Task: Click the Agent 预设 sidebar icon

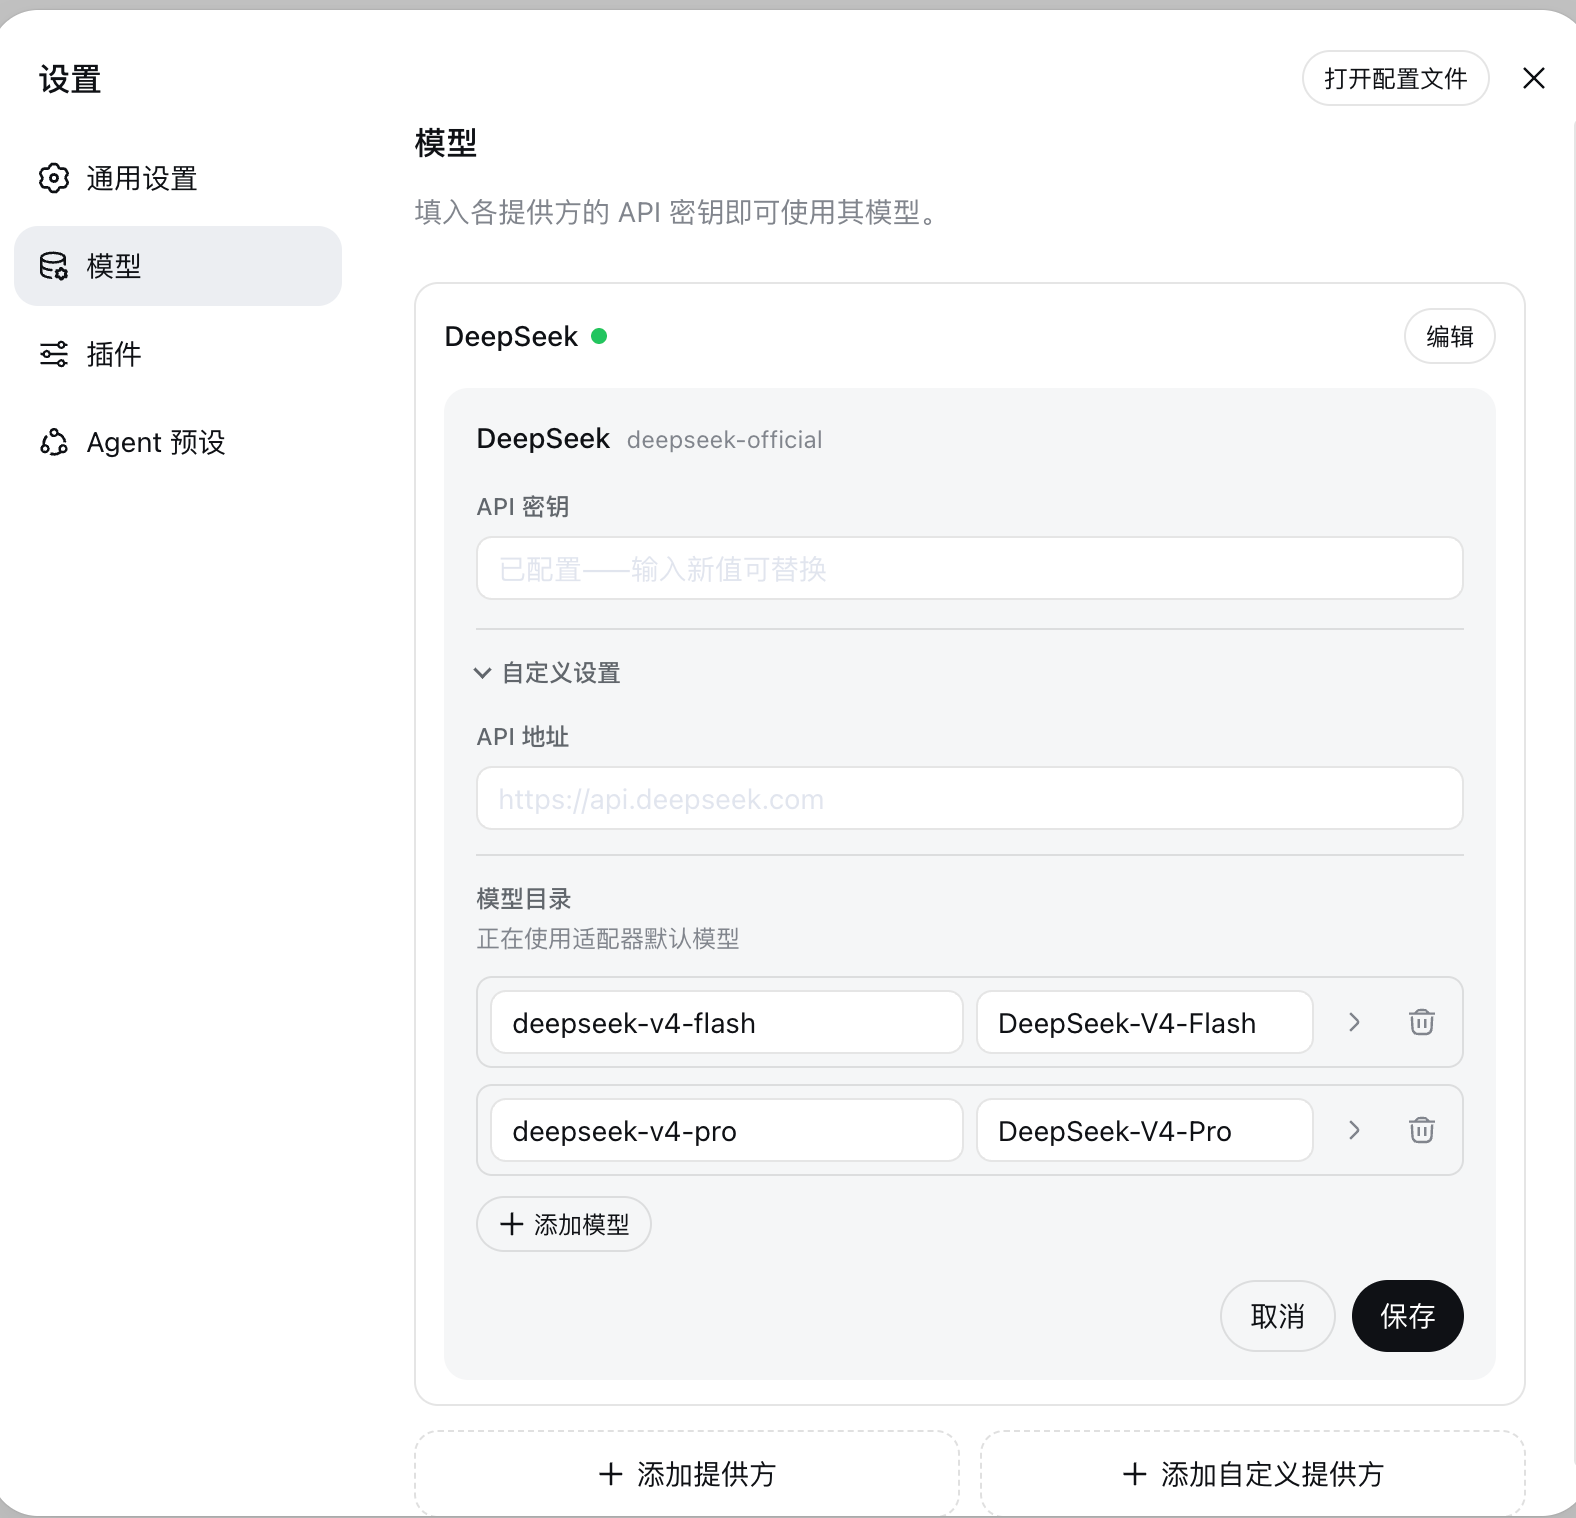Action: tap(54, 442)
